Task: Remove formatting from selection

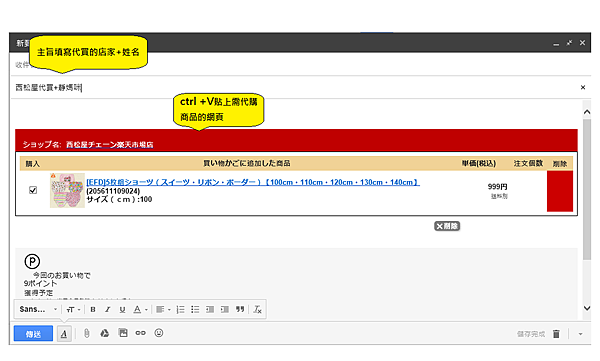Action: point(258,309)
